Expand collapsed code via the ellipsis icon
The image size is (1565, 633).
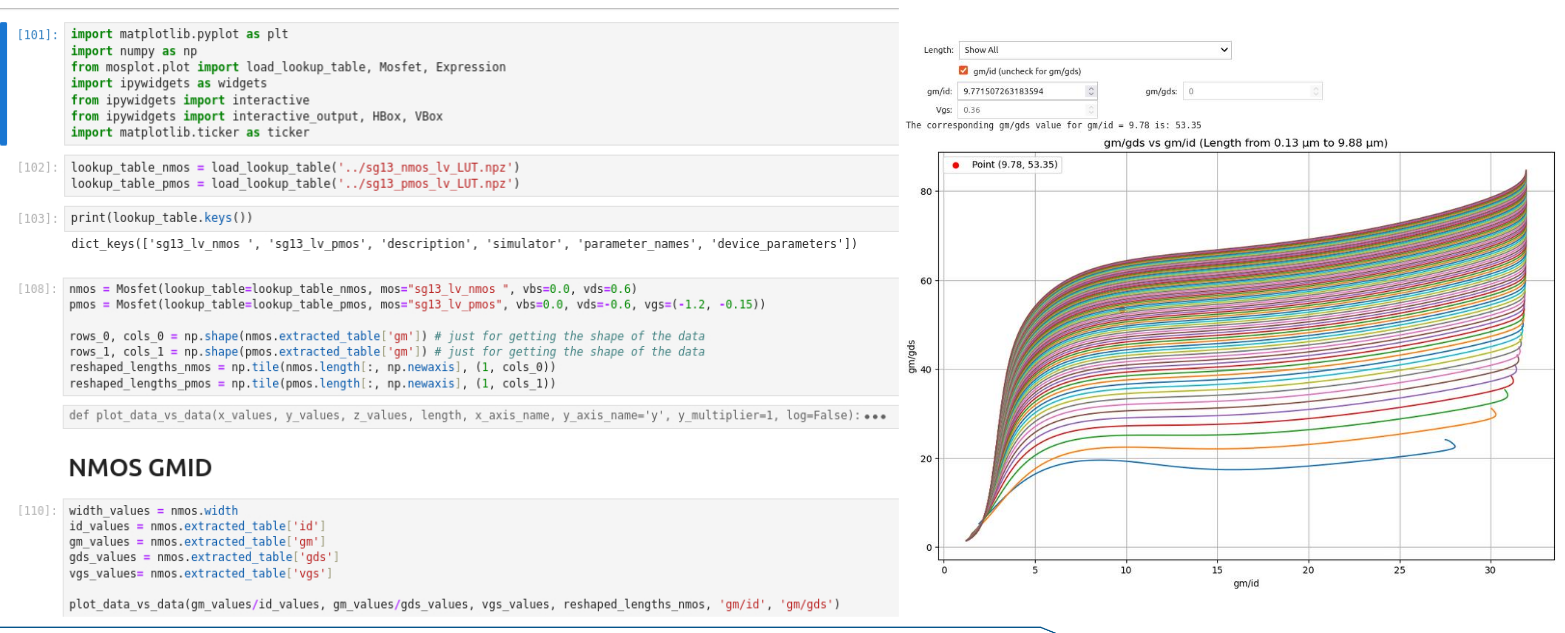pyautogui.click(x=876, y=416)
